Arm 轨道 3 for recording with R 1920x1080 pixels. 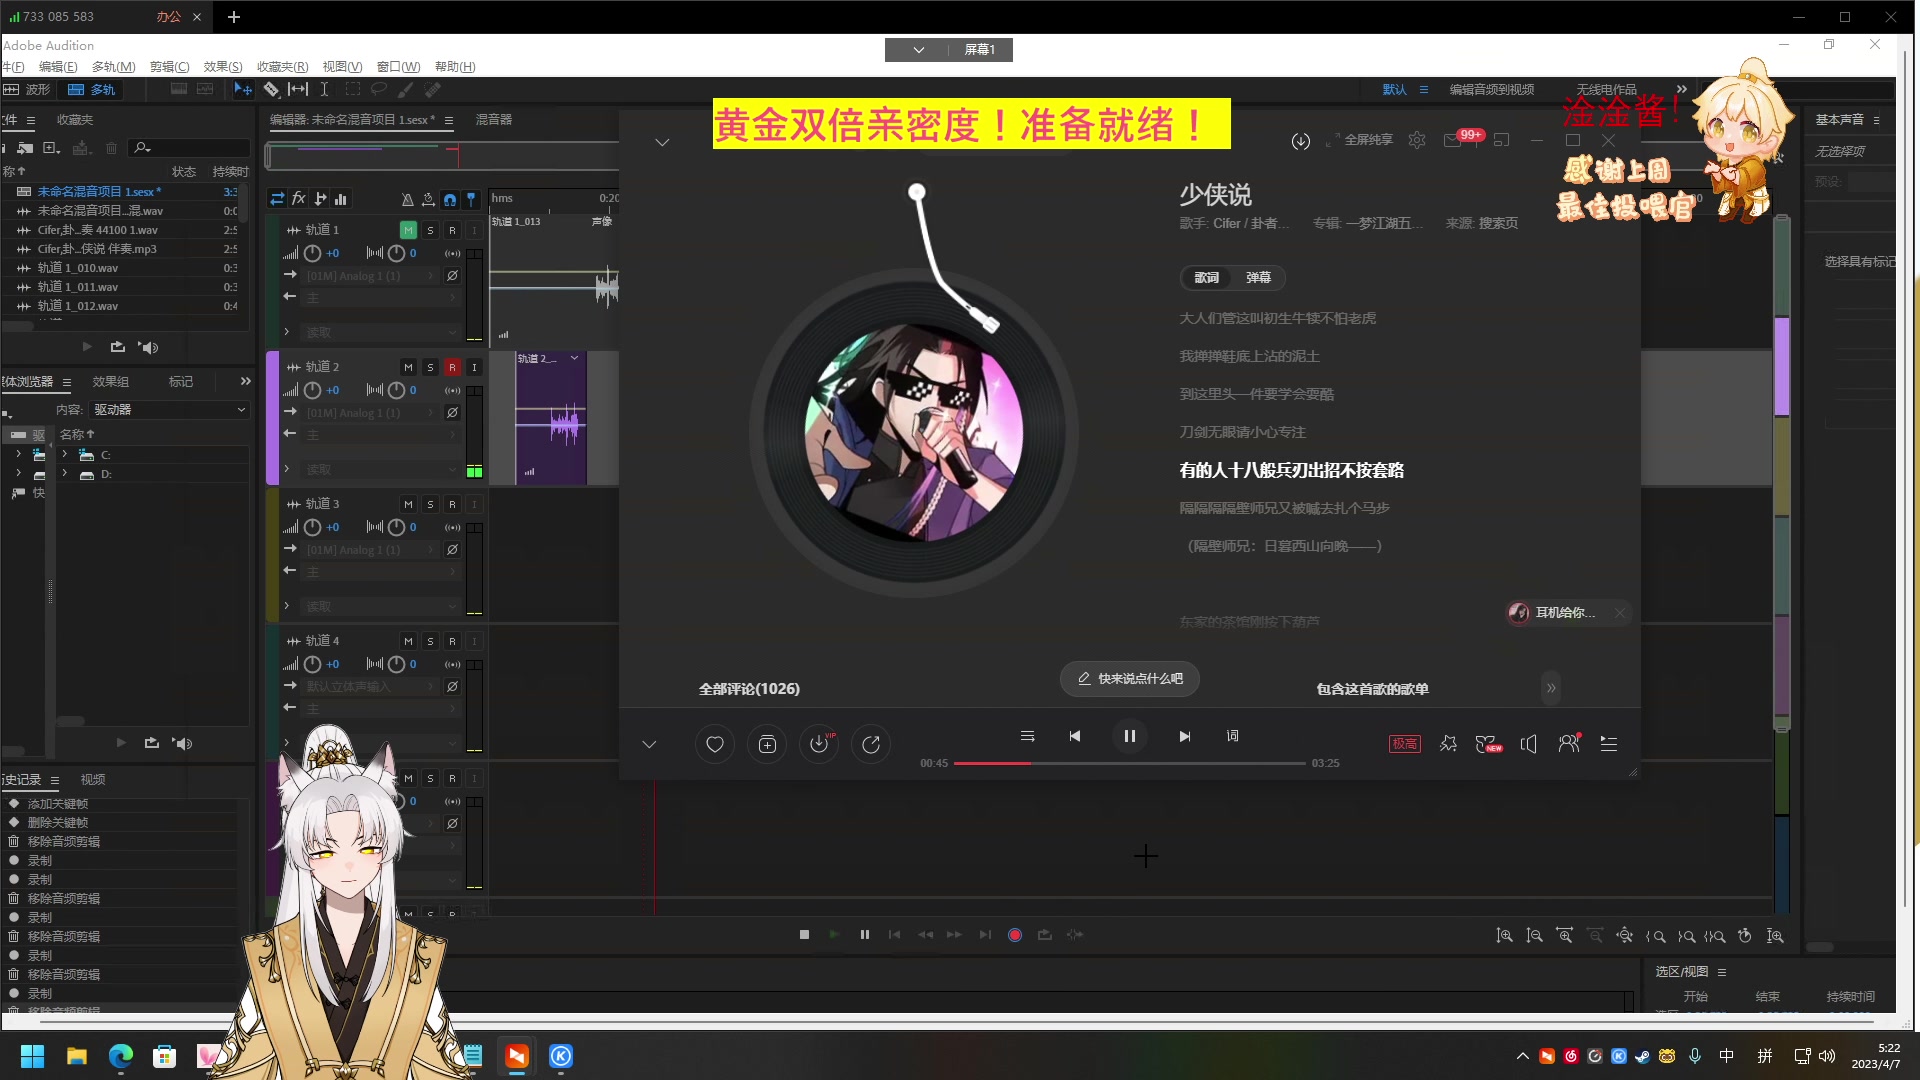[452, 504]
